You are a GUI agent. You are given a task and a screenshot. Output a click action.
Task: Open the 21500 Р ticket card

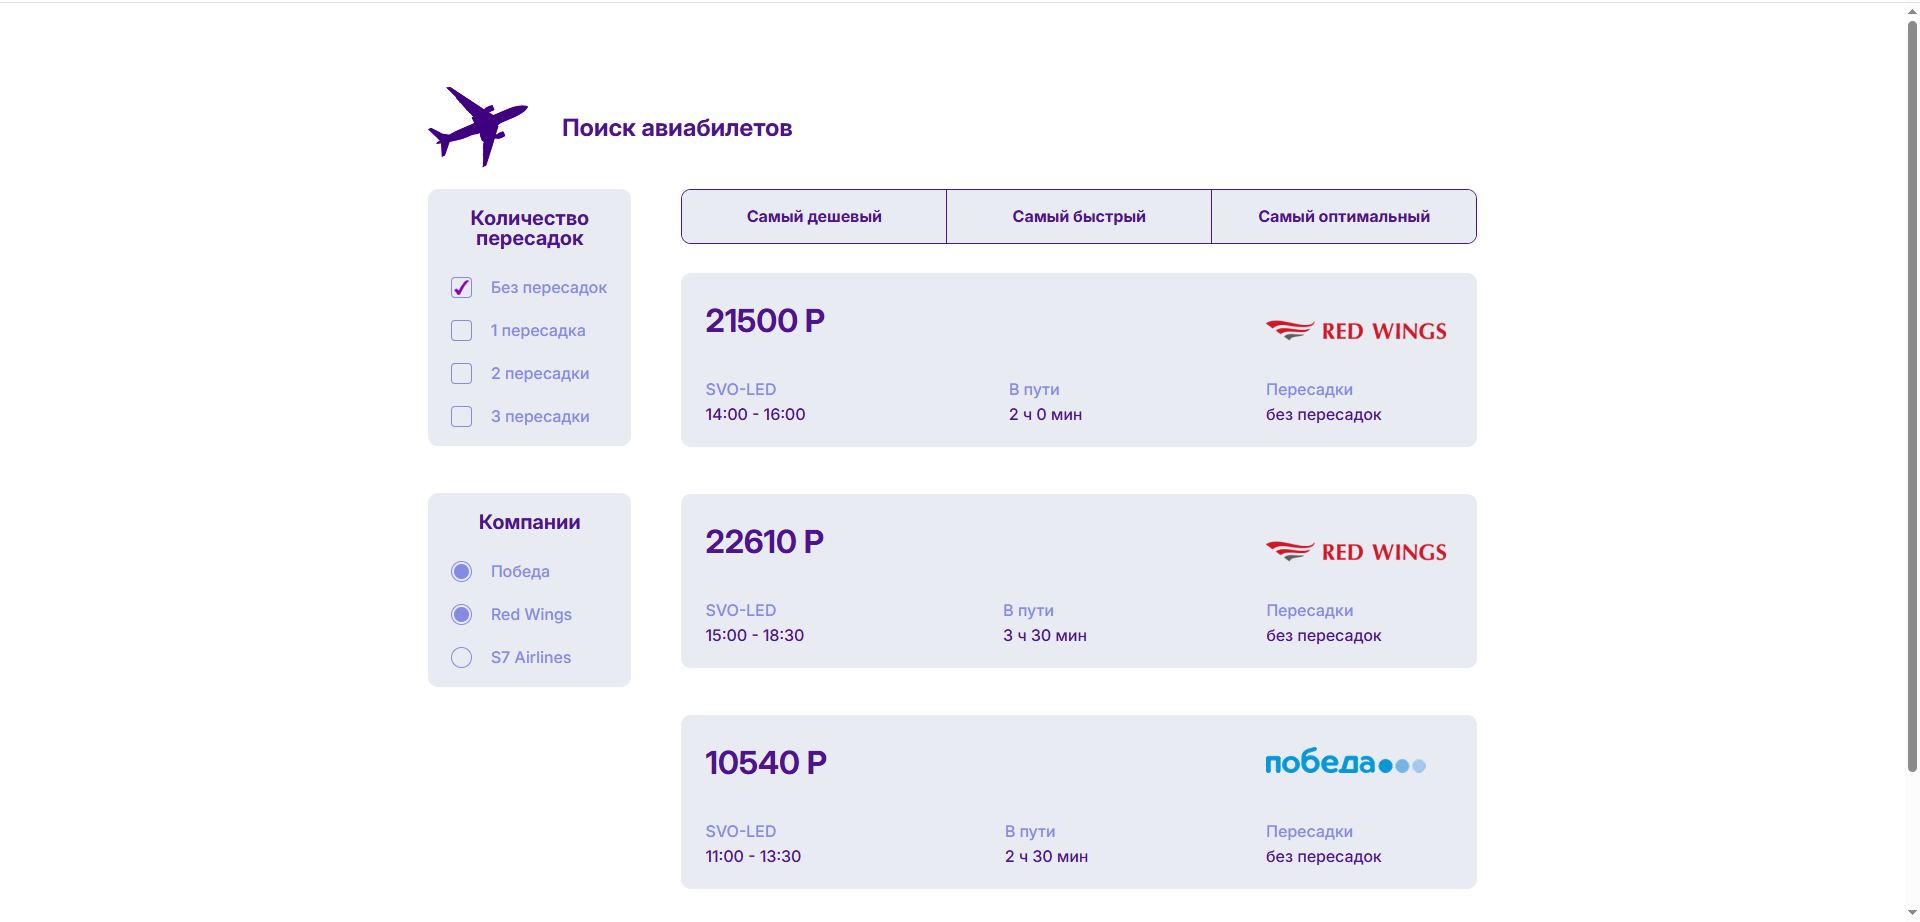click(x=1078, y=360)
